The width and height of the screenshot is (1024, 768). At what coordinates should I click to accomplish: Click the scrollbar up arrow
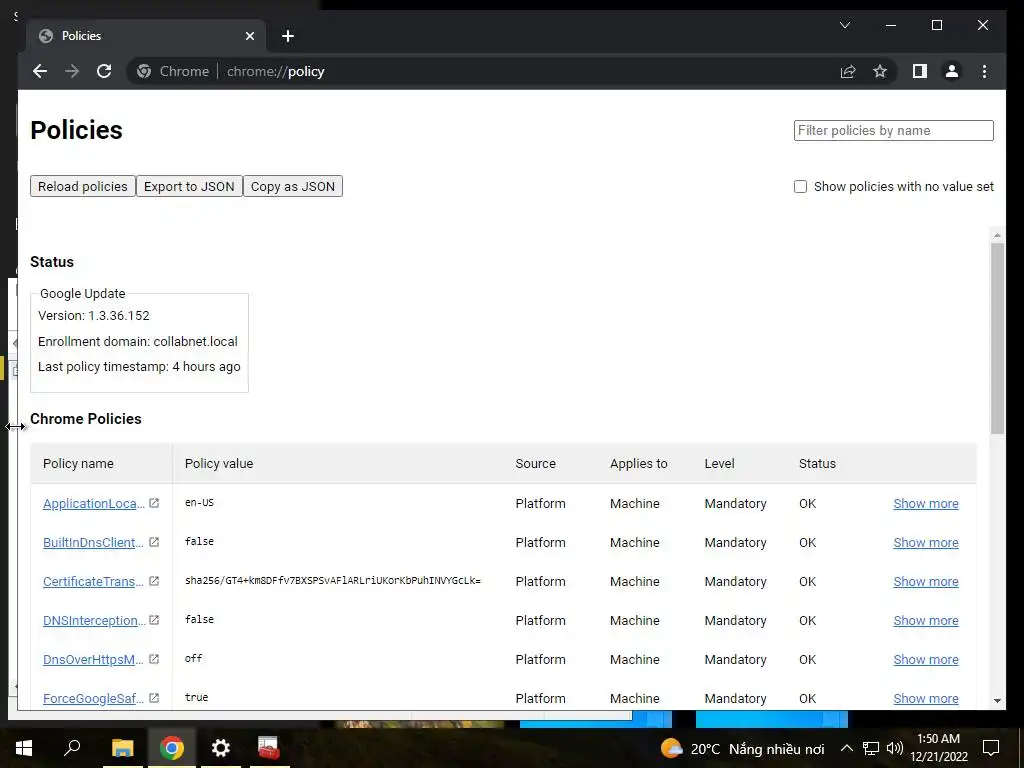pos(997,234)
